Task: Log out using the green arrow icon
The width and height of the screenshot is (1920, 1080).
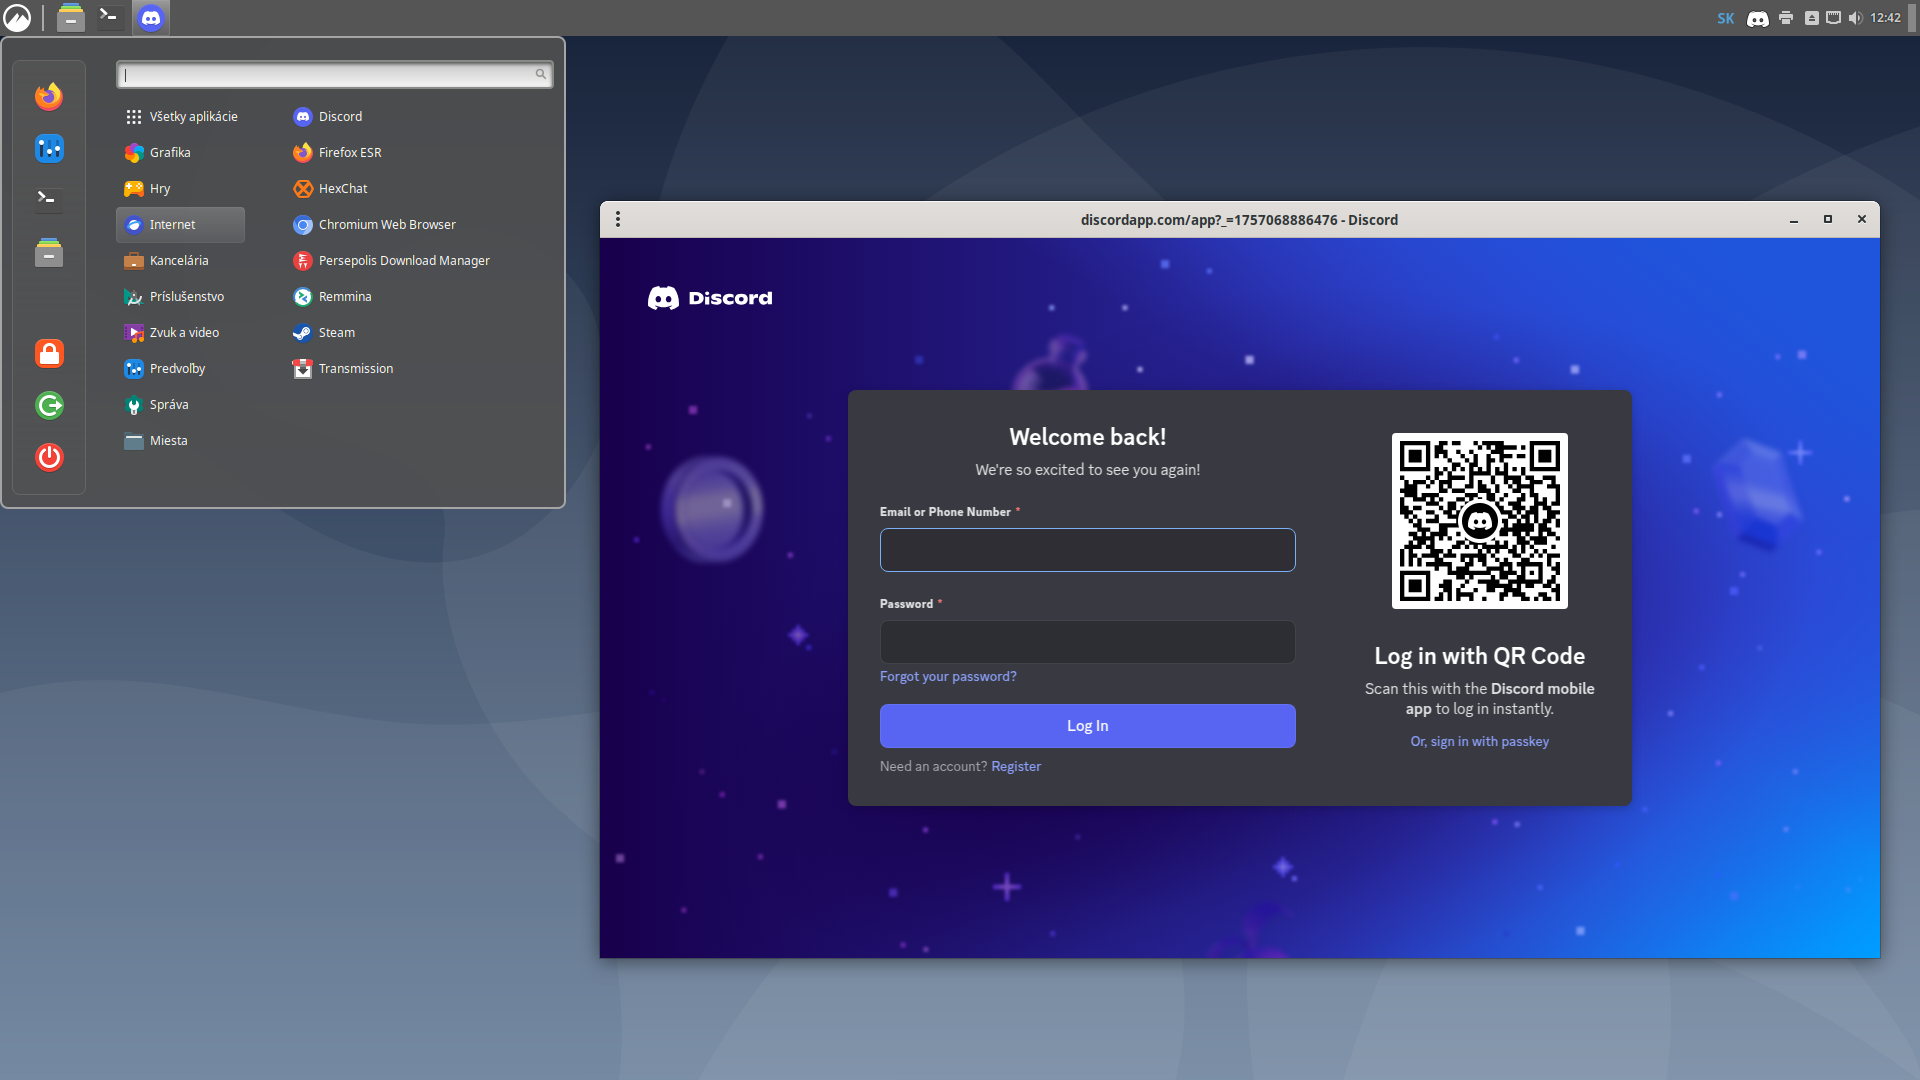Action: point(49,405)
